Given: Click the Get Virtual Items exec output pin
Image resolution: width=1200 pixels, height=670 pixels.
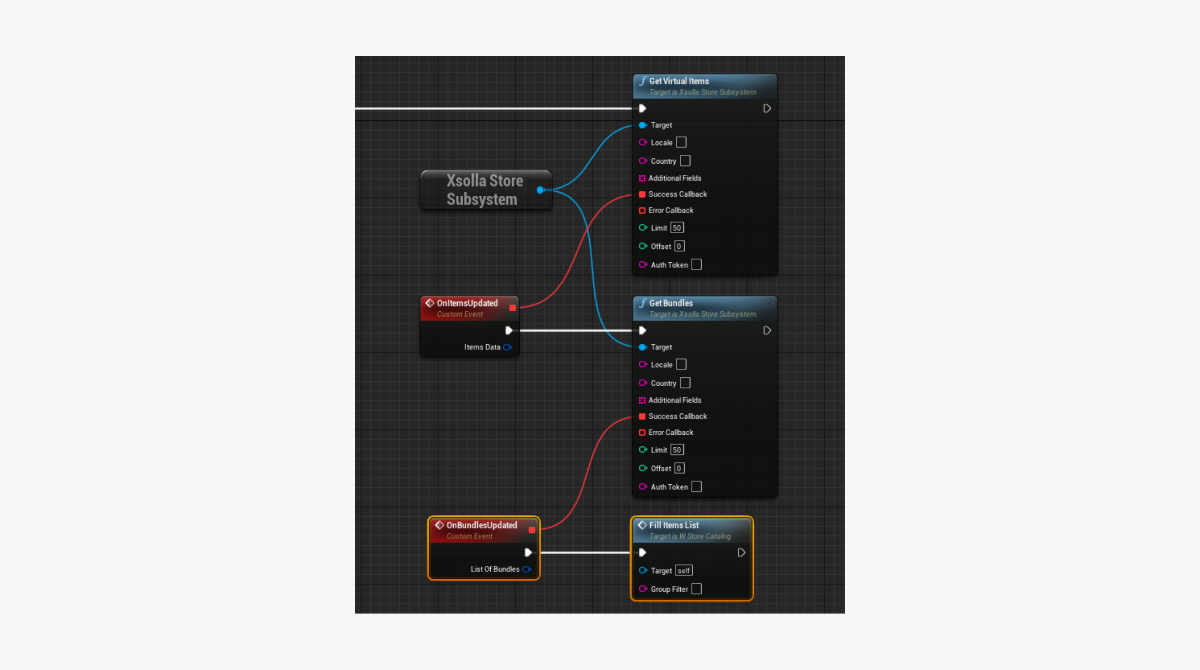Looking at the screenshot, I should [x=767, y=108].
